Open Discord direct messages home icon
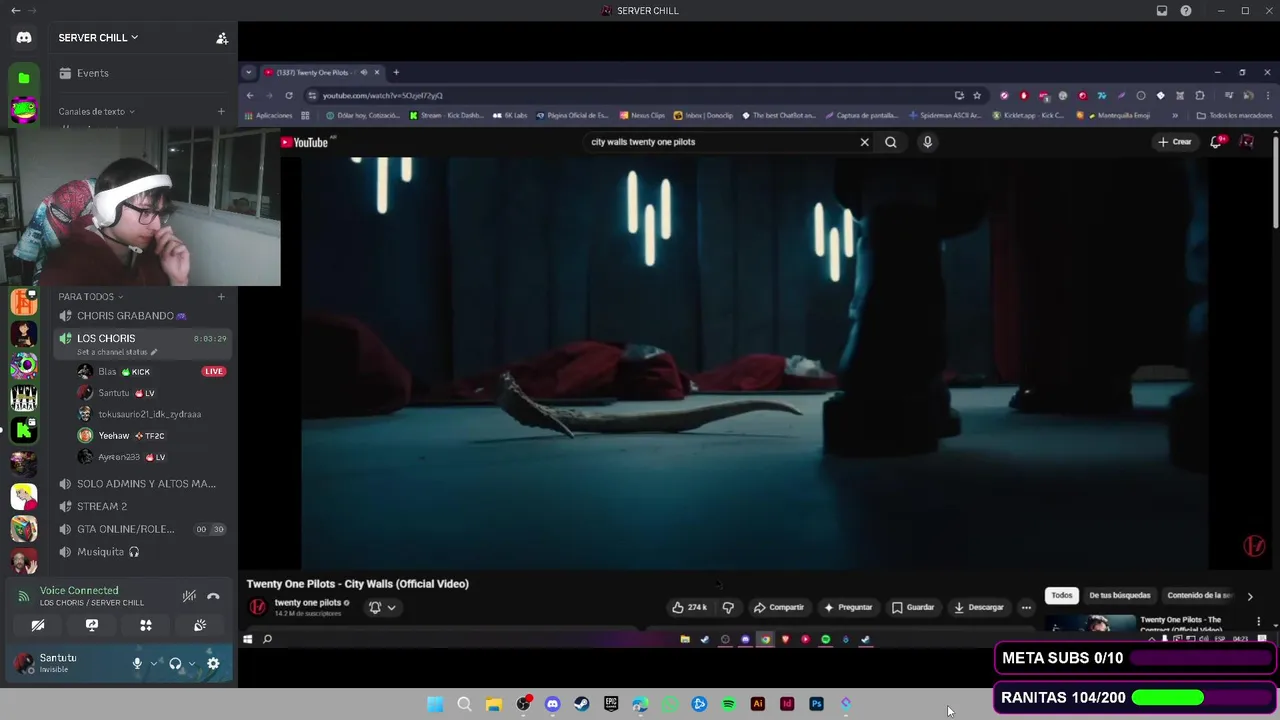This screenshot has height=720, width=1280. pyautogui.click(x=24, y=38)
